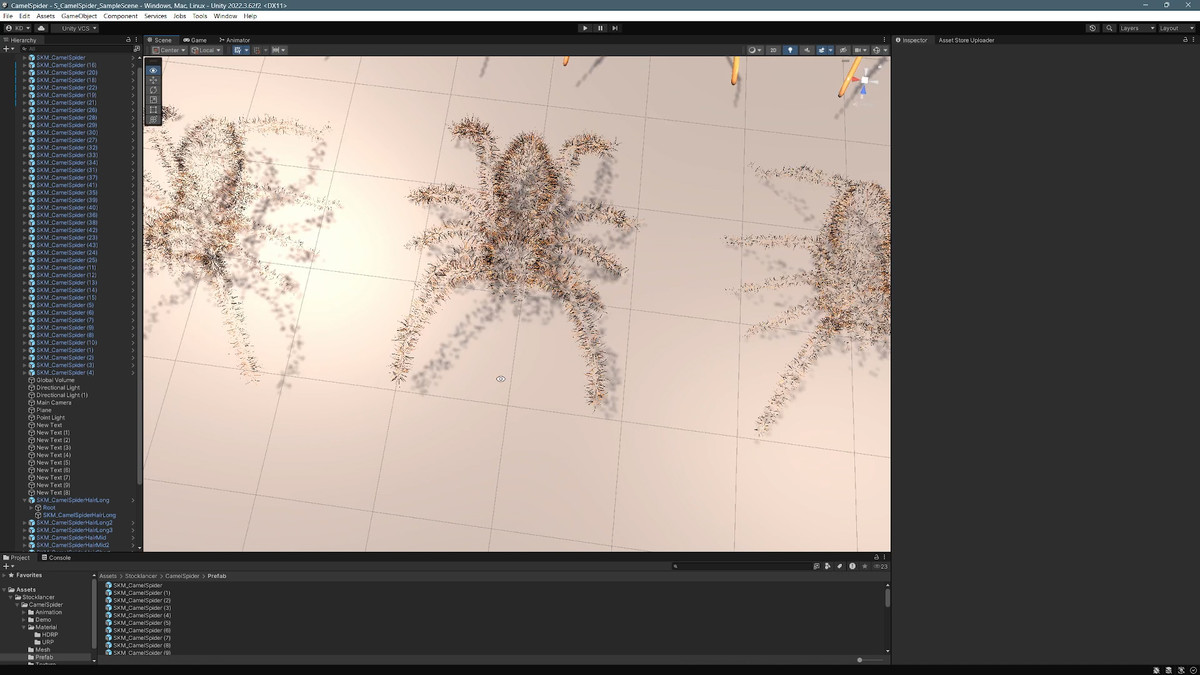
Task: Collapse SKM_CamelSpiderHairLong in Hierarchy
Action: click(24, 500)
